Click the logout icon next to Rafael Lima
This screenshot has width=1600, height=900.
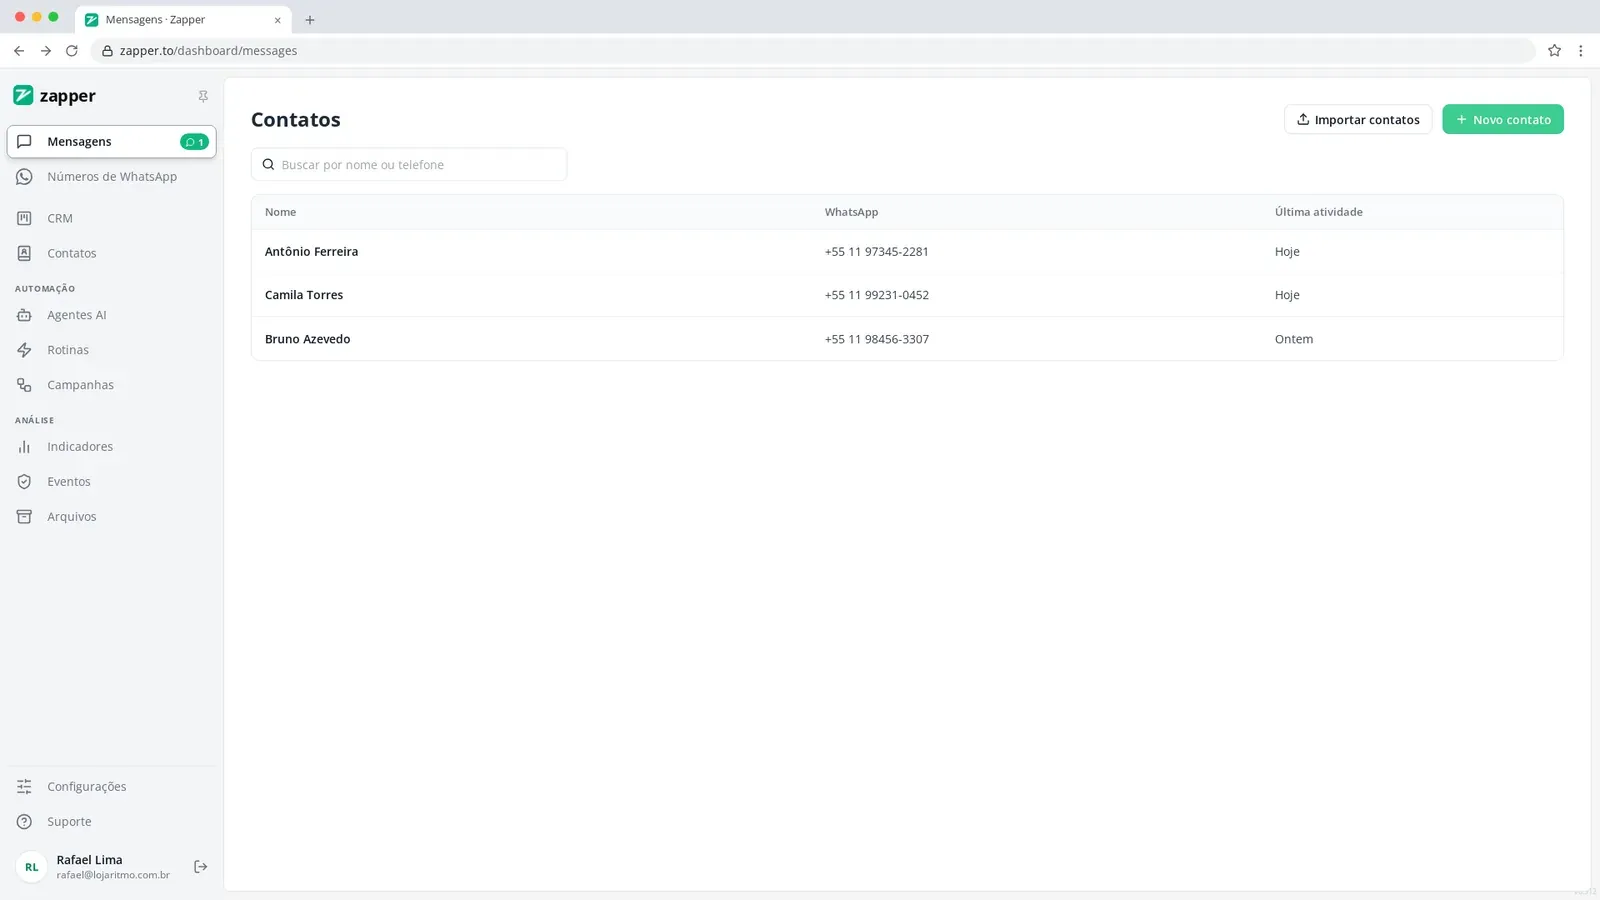pos(200,867)
